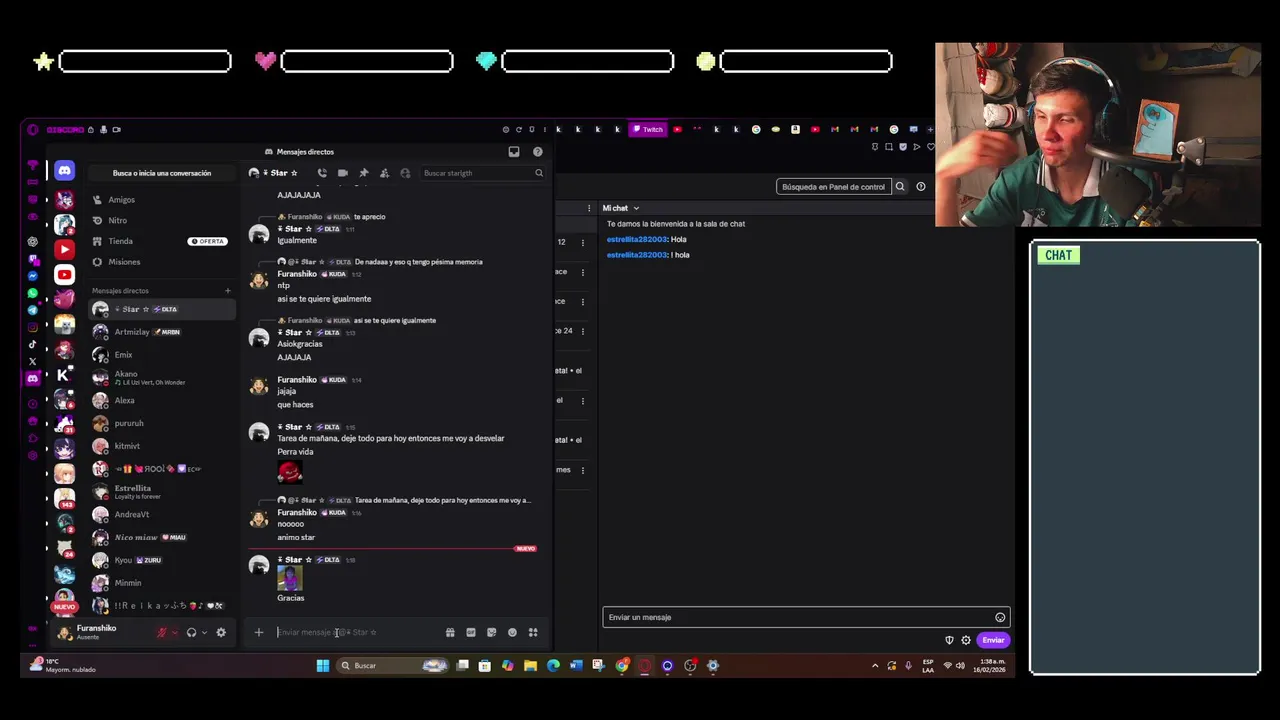This screenshot has height=720, width=1280.
Task: Create a new direct message with plus icon
Action: [x=228, y=291]
